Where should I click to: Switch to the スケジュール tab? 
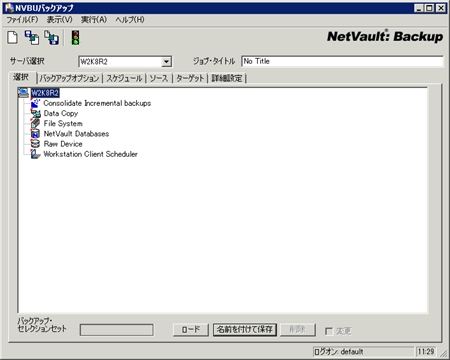(124, 78)
